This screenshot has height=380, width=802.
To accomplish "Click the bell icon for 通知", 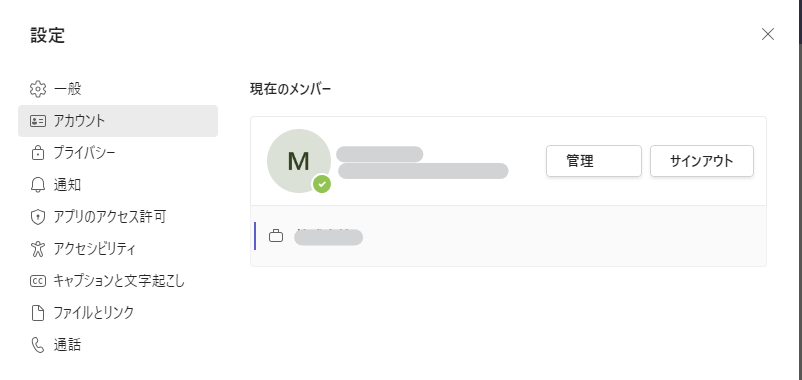I will (x=38, y=185).
